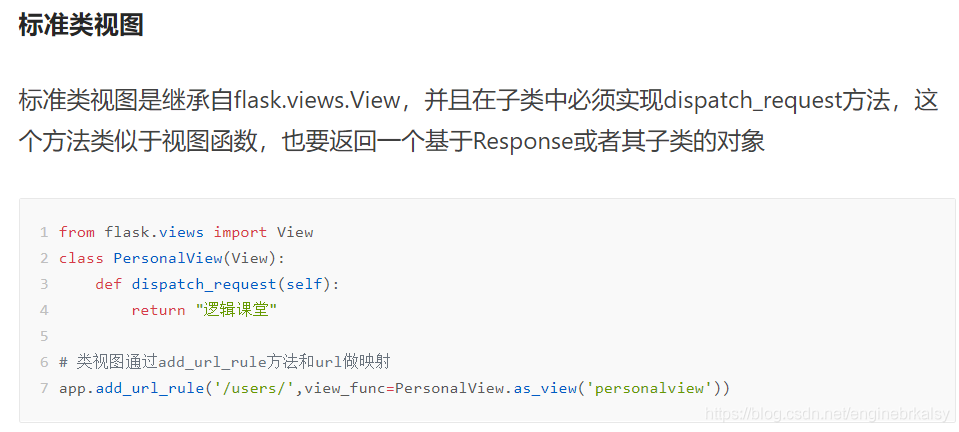Click the comment on code line 6
This screenshot has height=432, width=959.
click(230, 362)
